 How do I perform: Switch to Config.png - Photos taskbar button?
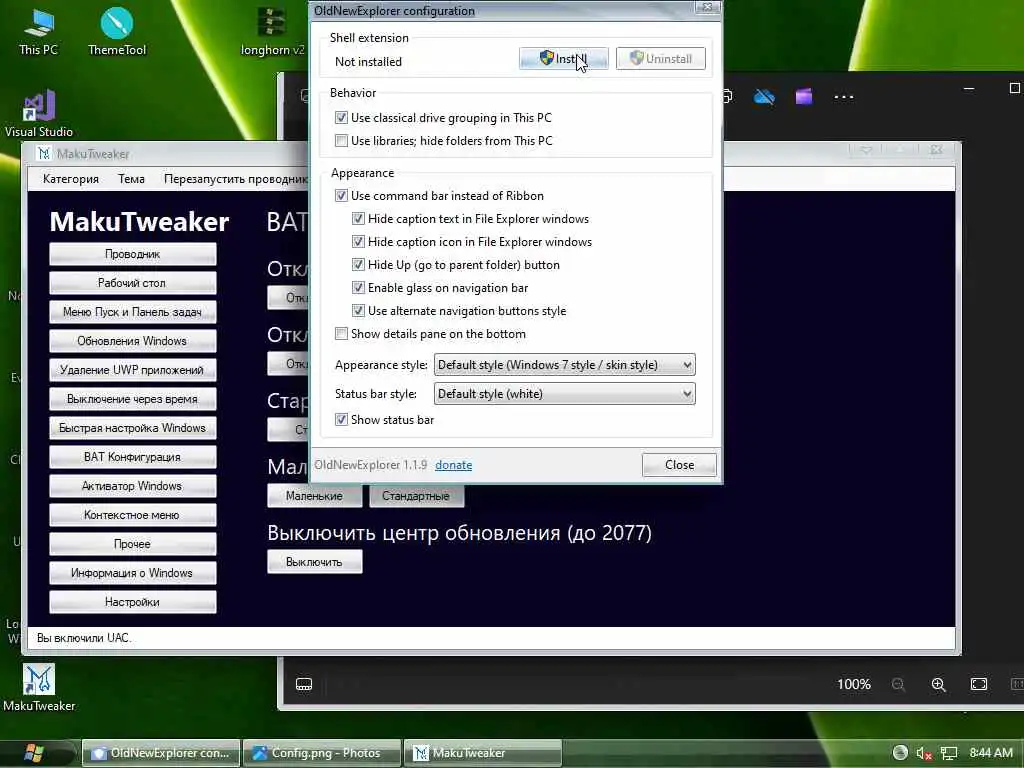point(321,753)
